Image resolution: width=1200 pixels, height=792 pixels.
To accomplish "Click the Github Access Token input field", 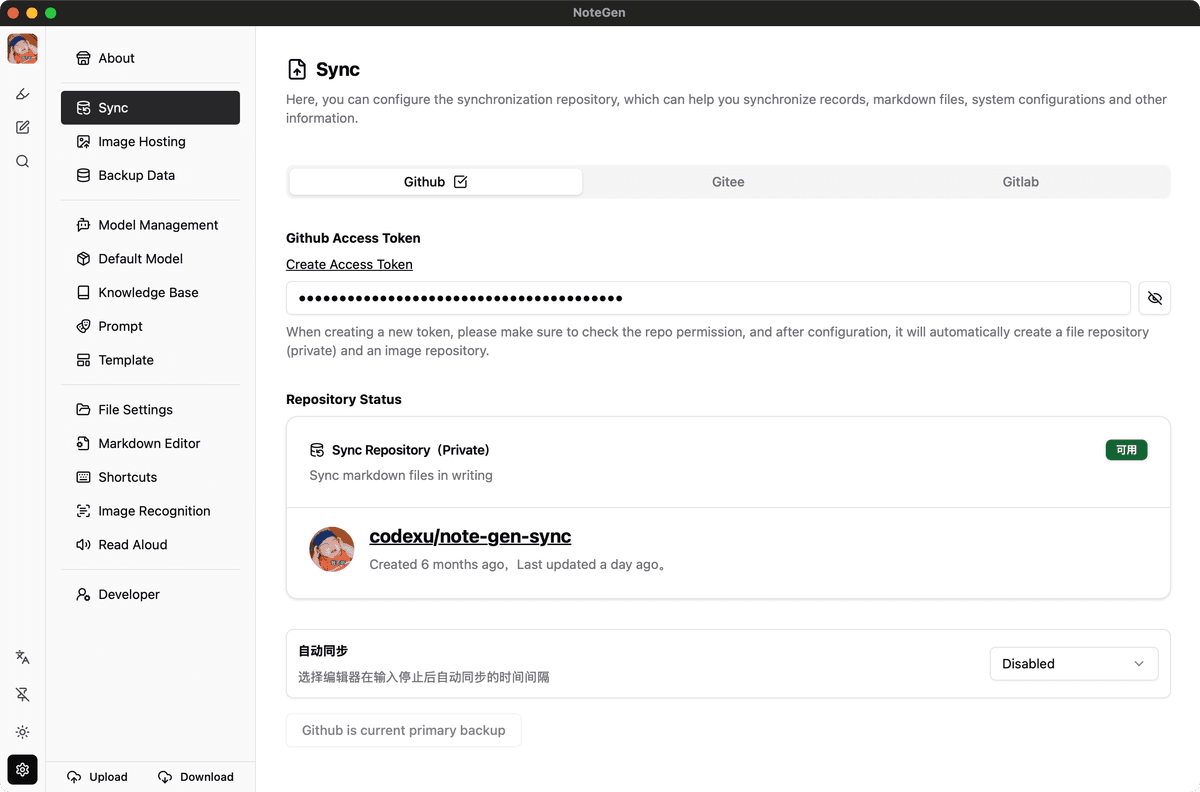I will tap(708, 298).
